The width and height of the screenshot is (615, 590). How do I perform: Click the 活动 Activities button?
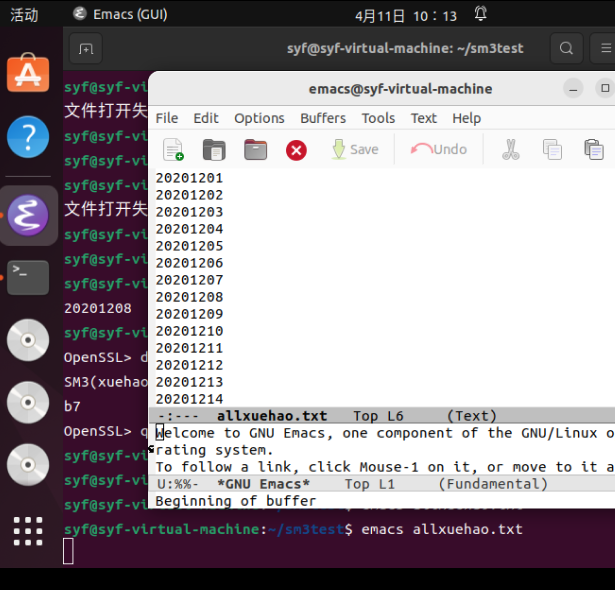coord(24,15)
